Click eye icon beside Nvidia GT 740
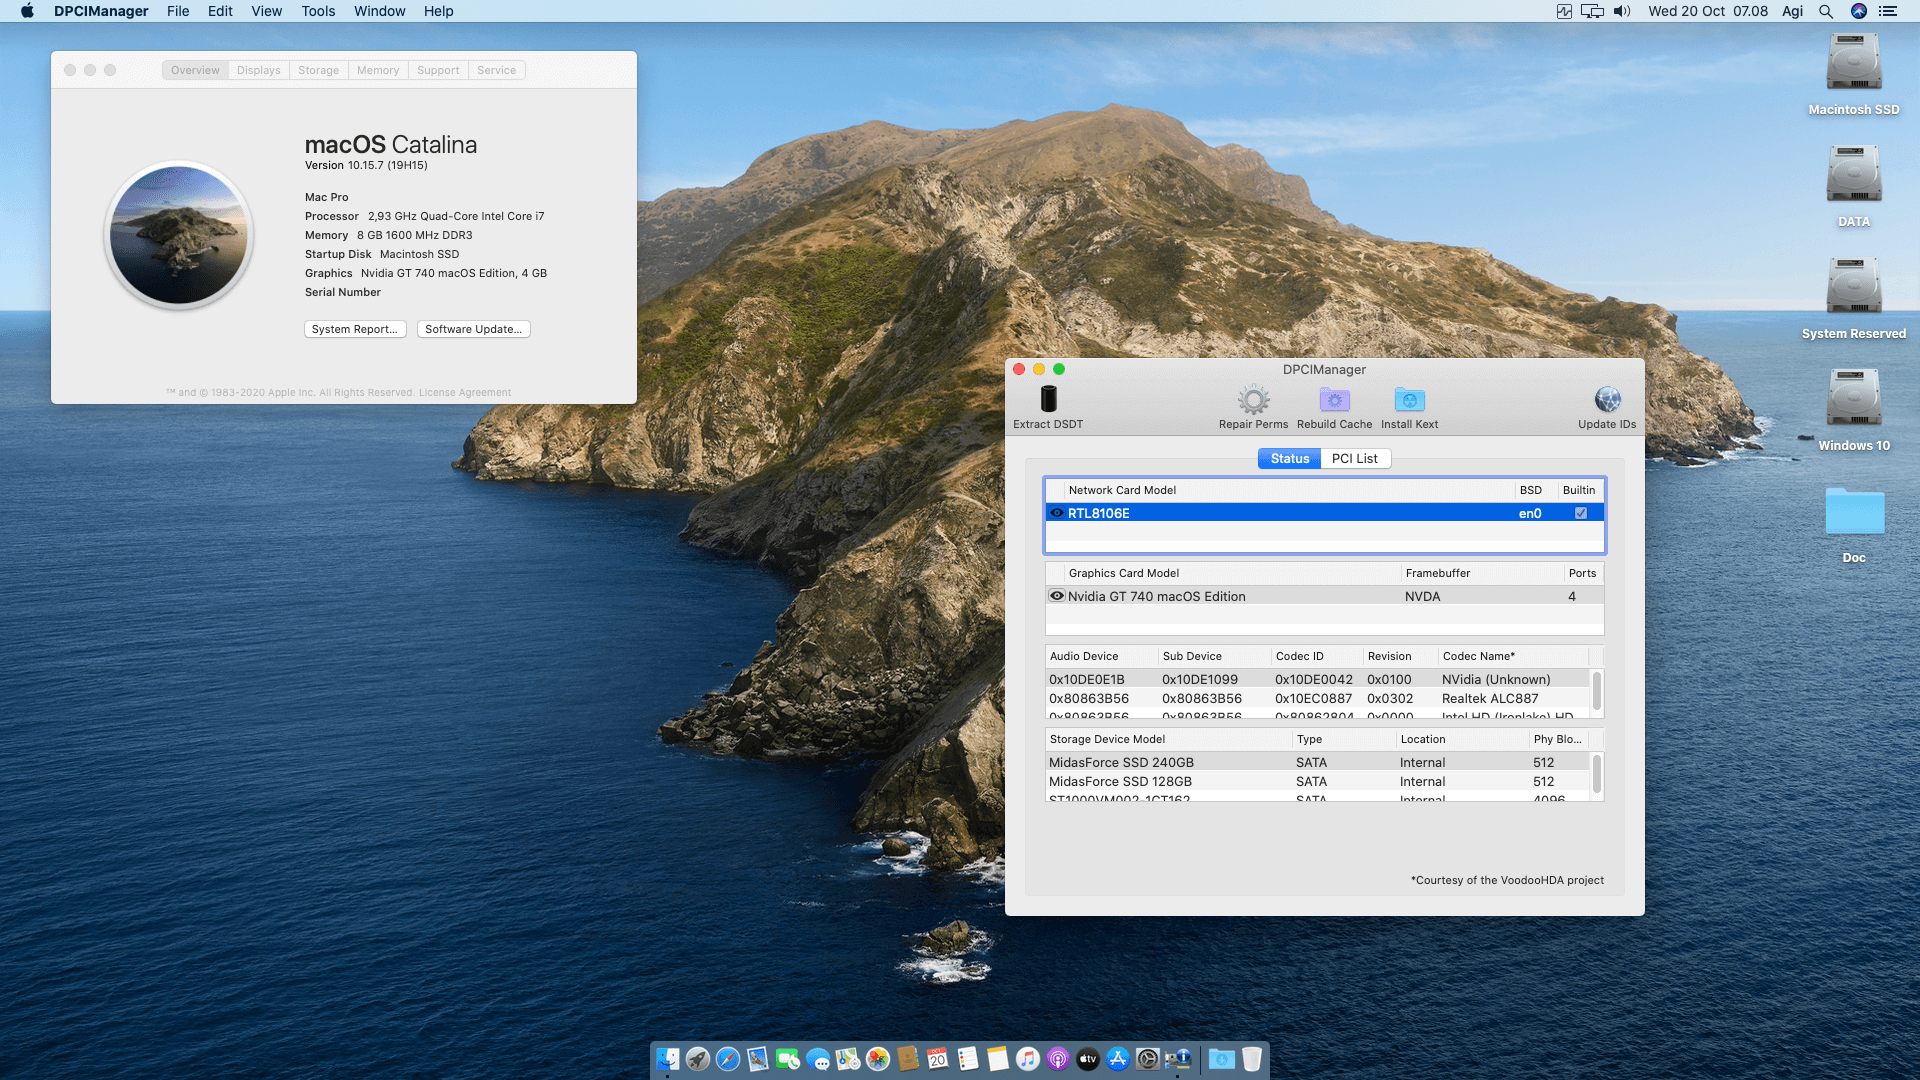The width and height of the screenshot is (1920, 1080). 1056,596
